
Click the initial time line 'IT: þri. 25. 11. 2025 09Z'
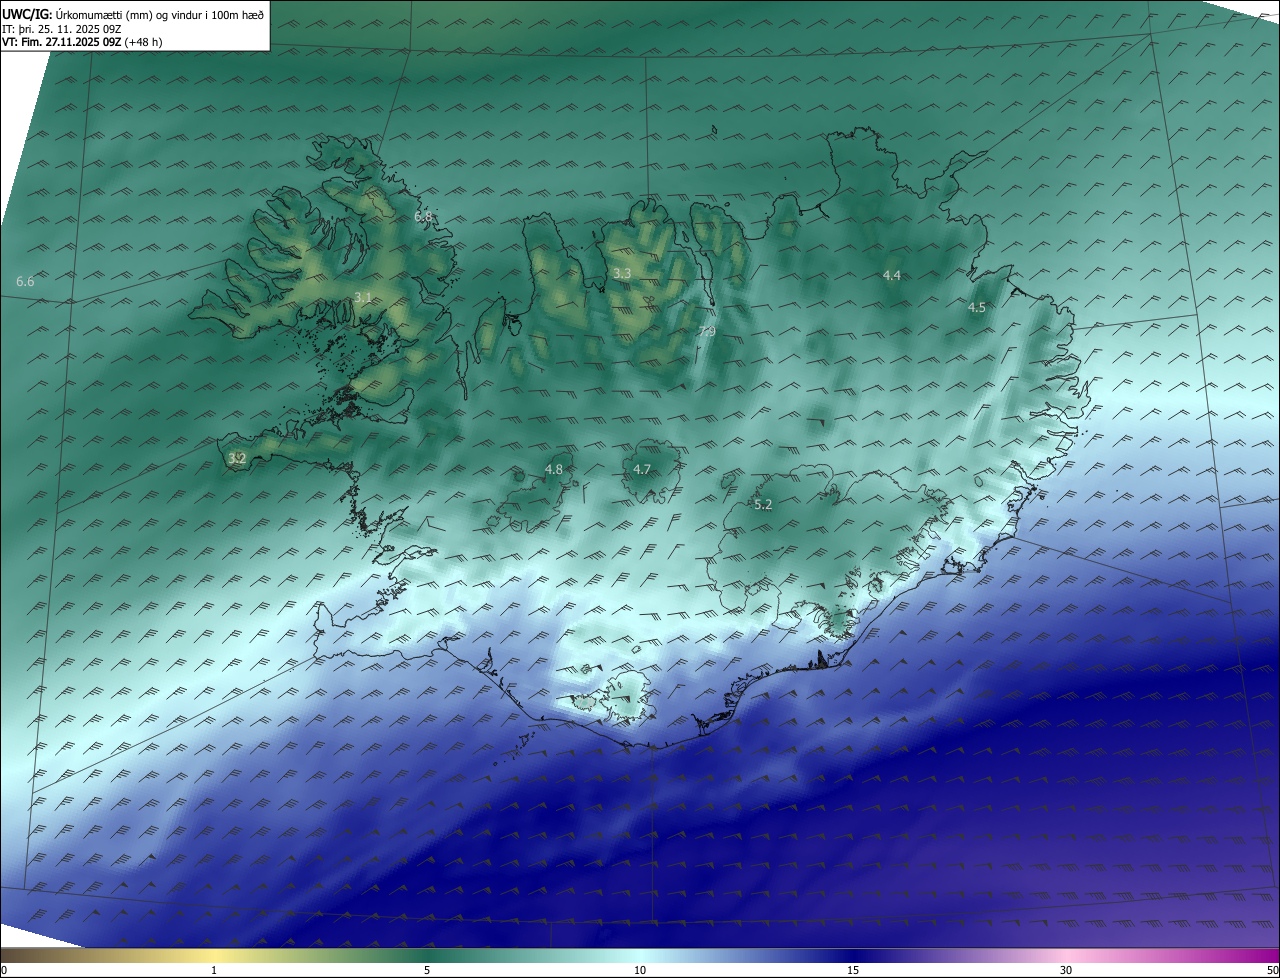tap(61, 28)
